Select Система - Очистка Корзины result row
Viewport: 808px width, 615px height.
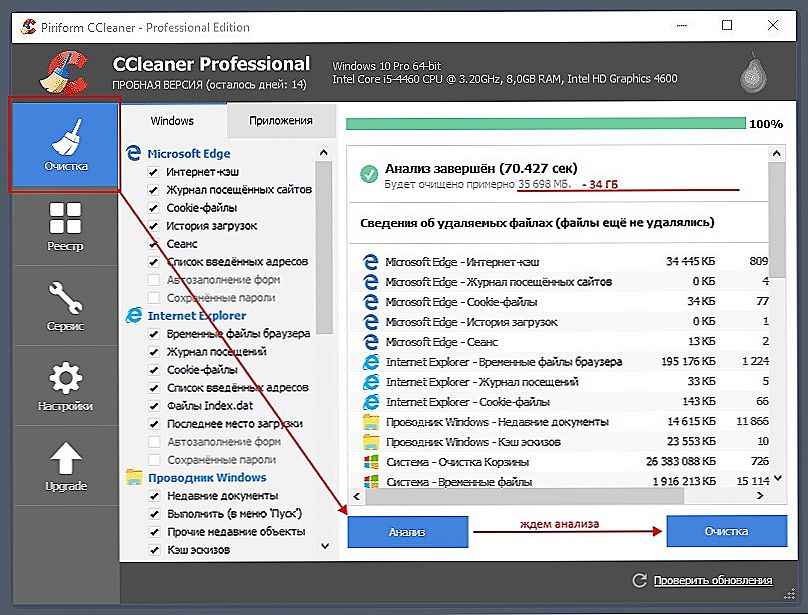point(560,461)
